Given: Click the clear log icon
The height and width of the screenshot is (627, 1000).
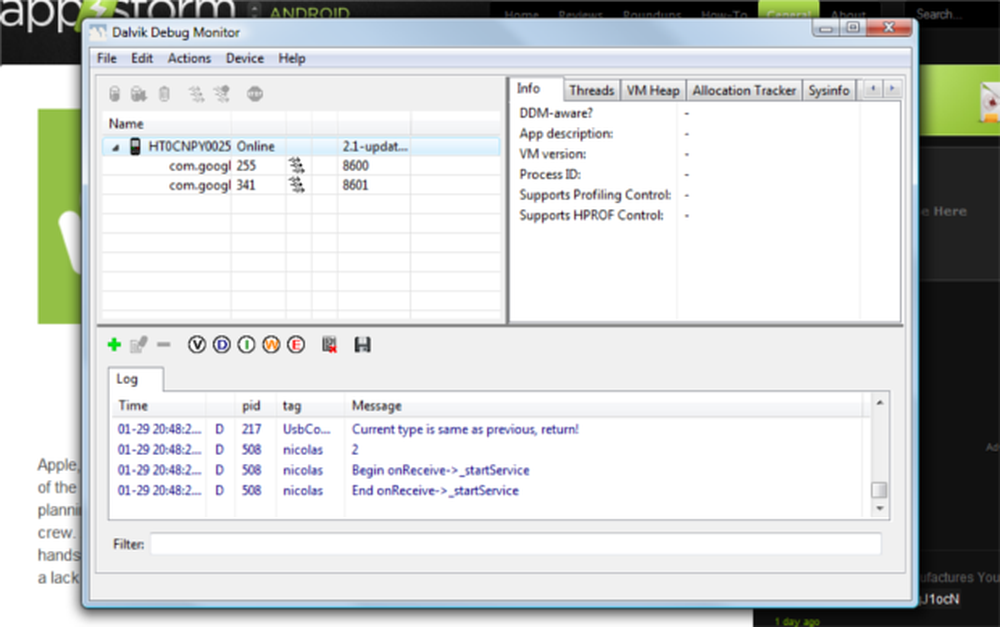Looking at the screenshot, I should point(329,345).
